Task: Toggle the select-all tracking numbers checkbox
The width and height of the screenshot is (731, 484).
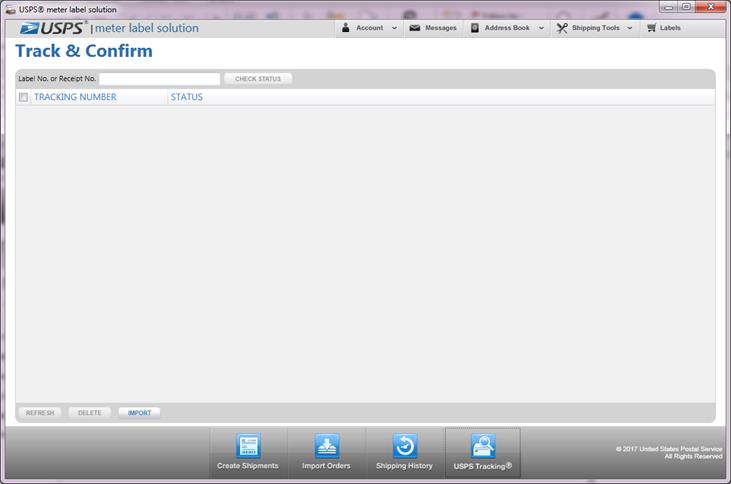Action: pyautogui.click(x=23, y=97)
